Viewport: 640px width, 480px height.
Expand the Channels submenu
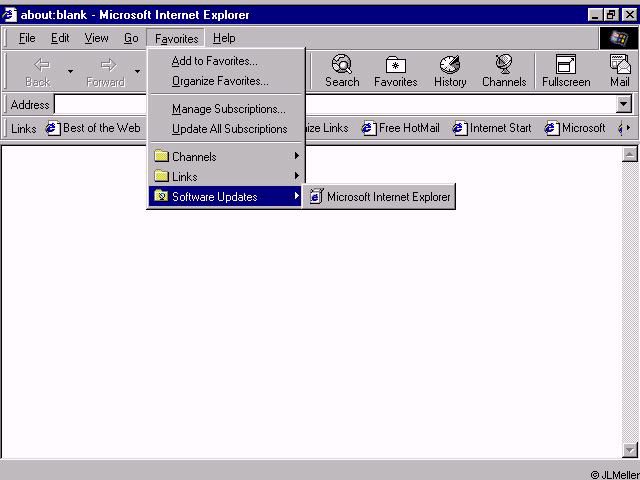[226, 156]
